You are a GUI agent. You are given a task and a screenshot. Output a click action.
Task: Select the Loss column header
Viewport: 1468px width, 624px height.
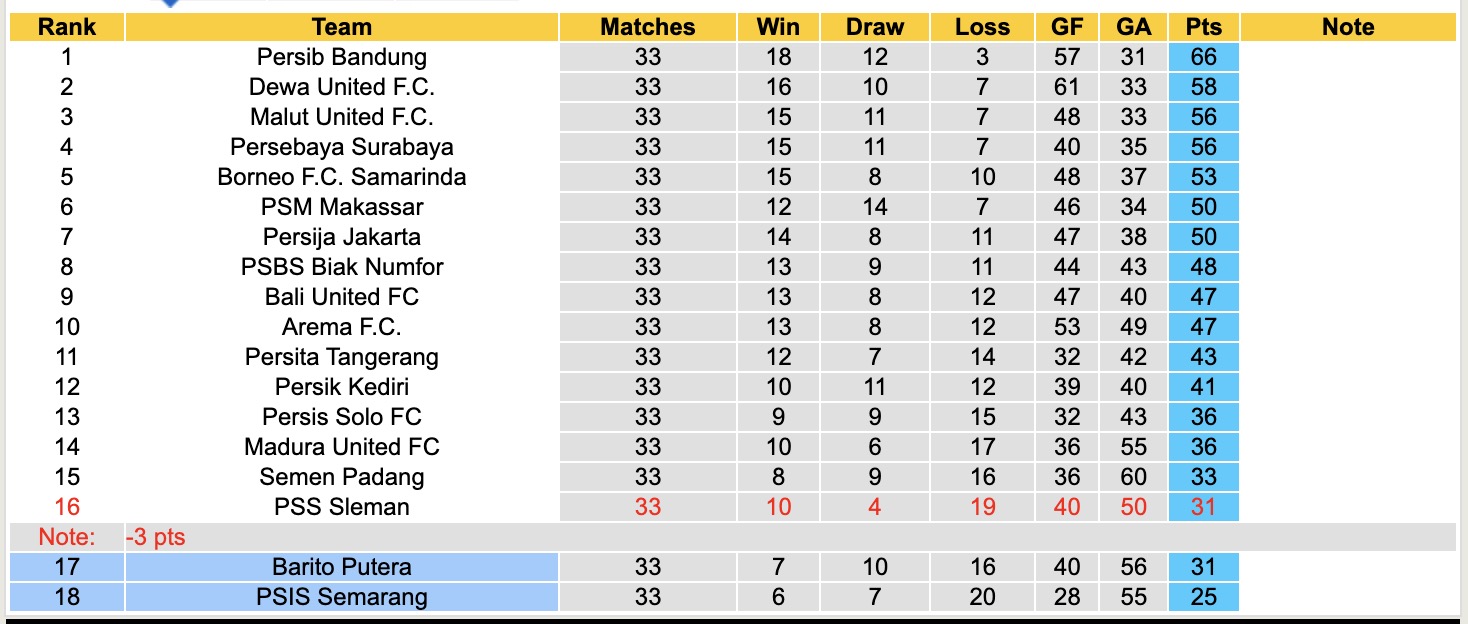[x=982, y=27]
